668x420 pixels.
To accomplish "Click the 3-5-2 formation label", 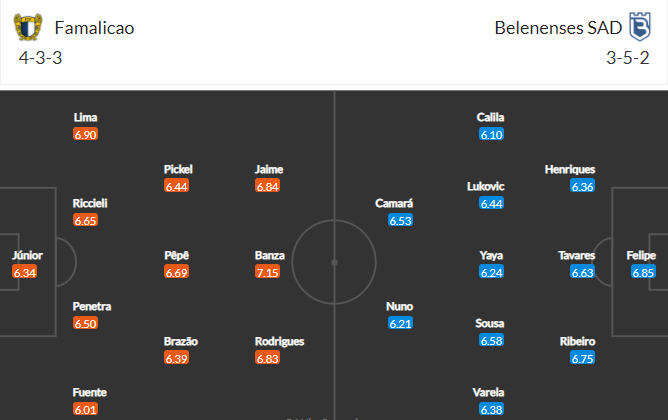I will coord(628,58).
